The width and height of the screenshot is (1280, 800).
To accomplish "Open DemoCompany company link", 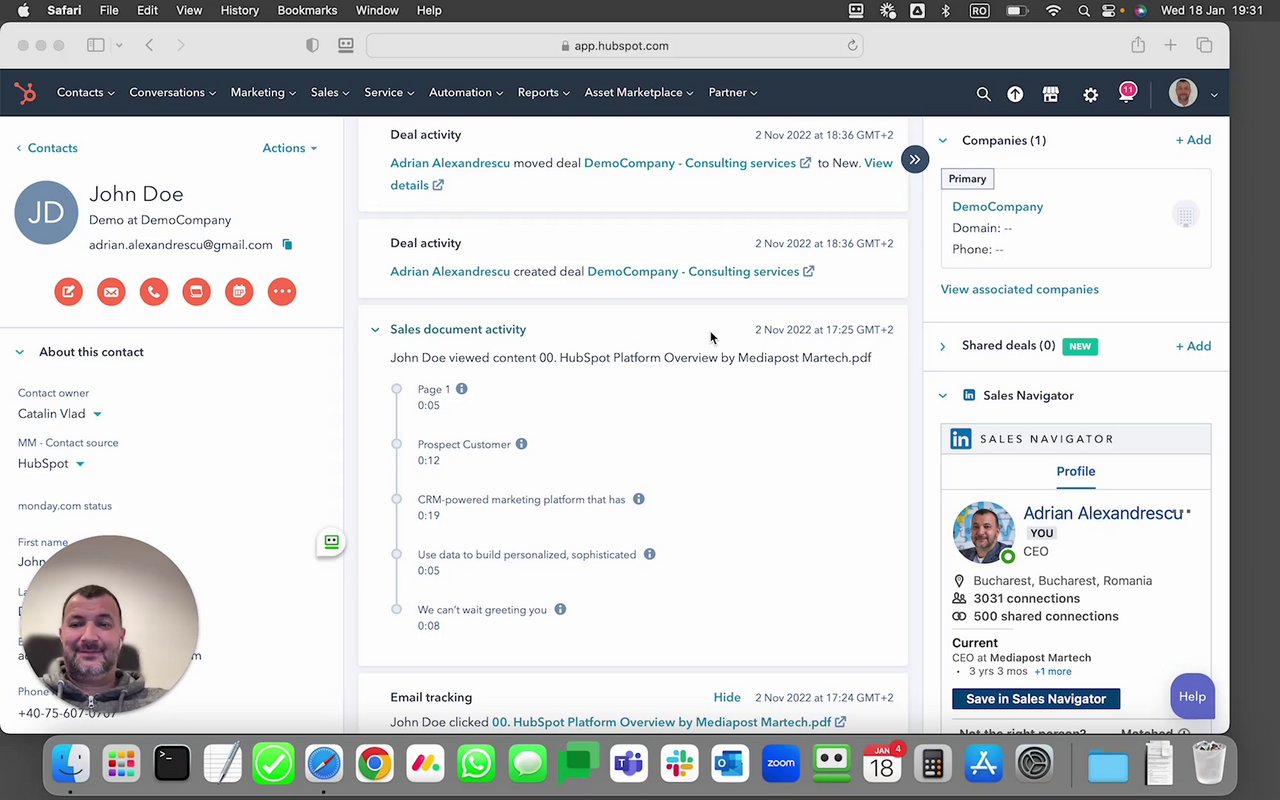I will pyautogui.click(x=997, y=207).
